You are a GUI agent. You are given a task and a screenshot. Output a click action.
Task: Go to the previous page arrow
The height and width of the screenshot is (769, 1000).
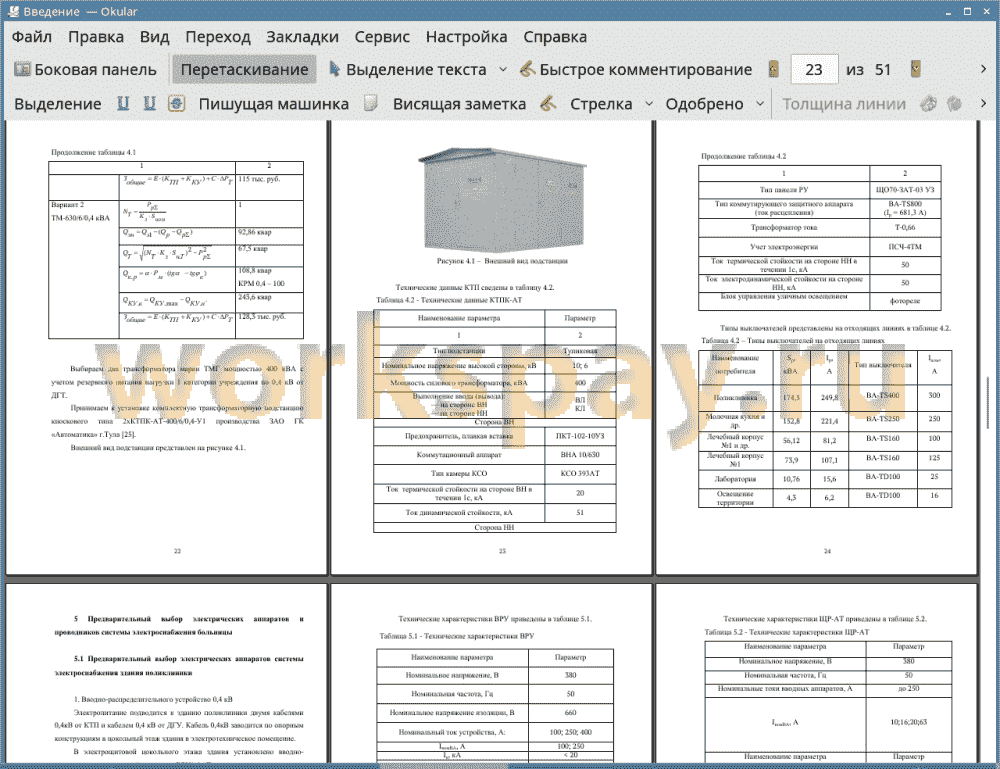tap(774, 69)
